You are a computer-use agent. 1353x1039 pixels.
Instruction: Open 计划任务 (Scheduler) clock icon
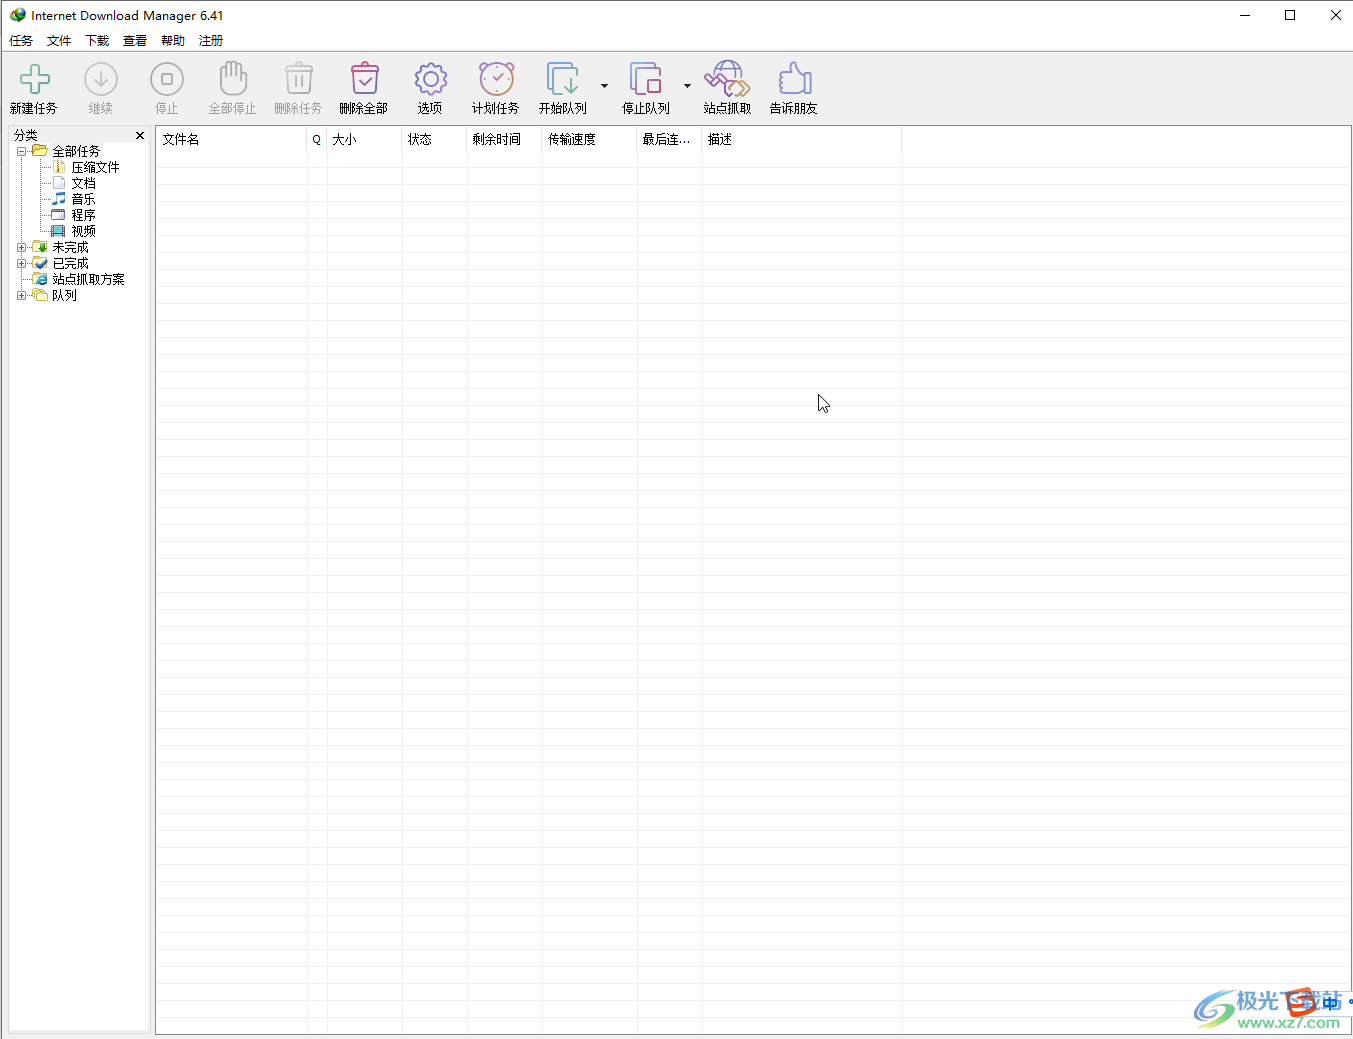coord(496,79)
